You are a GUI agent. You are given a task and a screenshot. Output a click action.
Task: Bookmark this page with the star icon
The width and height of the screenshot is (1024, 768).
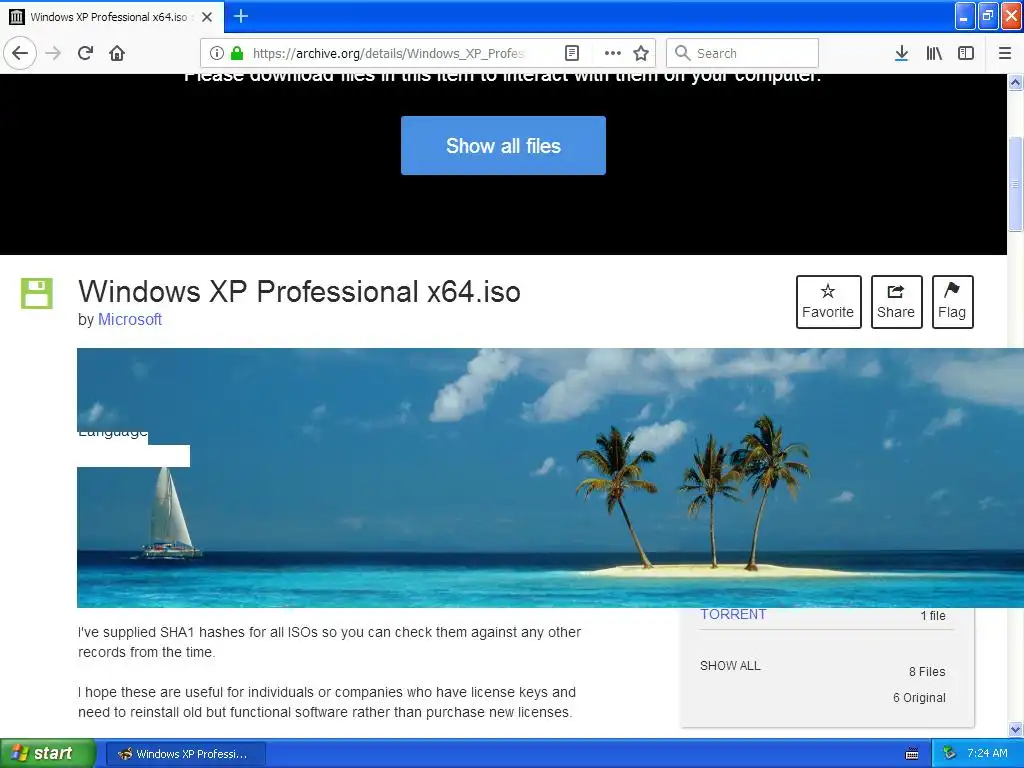641,53
